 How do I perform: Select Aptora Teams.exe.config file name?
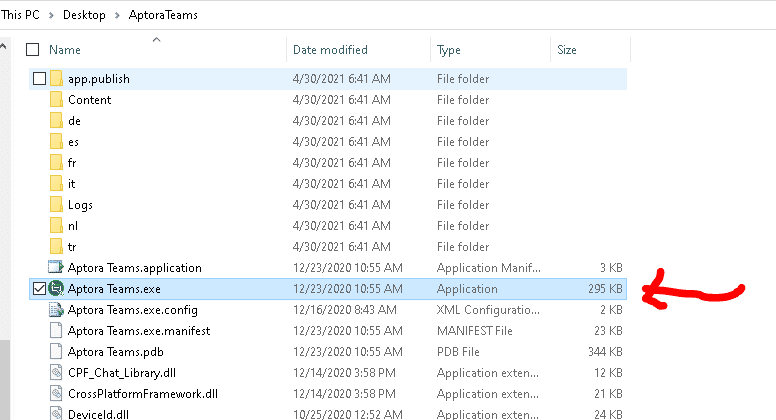pyautogui.click(x=133, y=310)
